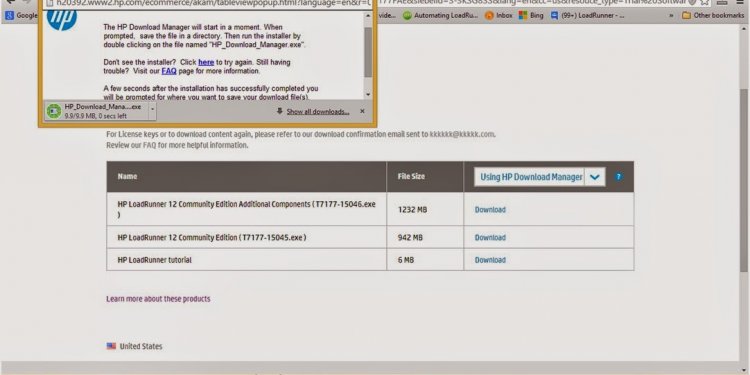Viewport: 750px width, 375px height.
Task: Open the downloaded HP_Download_Manager exe item
Action: pos(96,111)
